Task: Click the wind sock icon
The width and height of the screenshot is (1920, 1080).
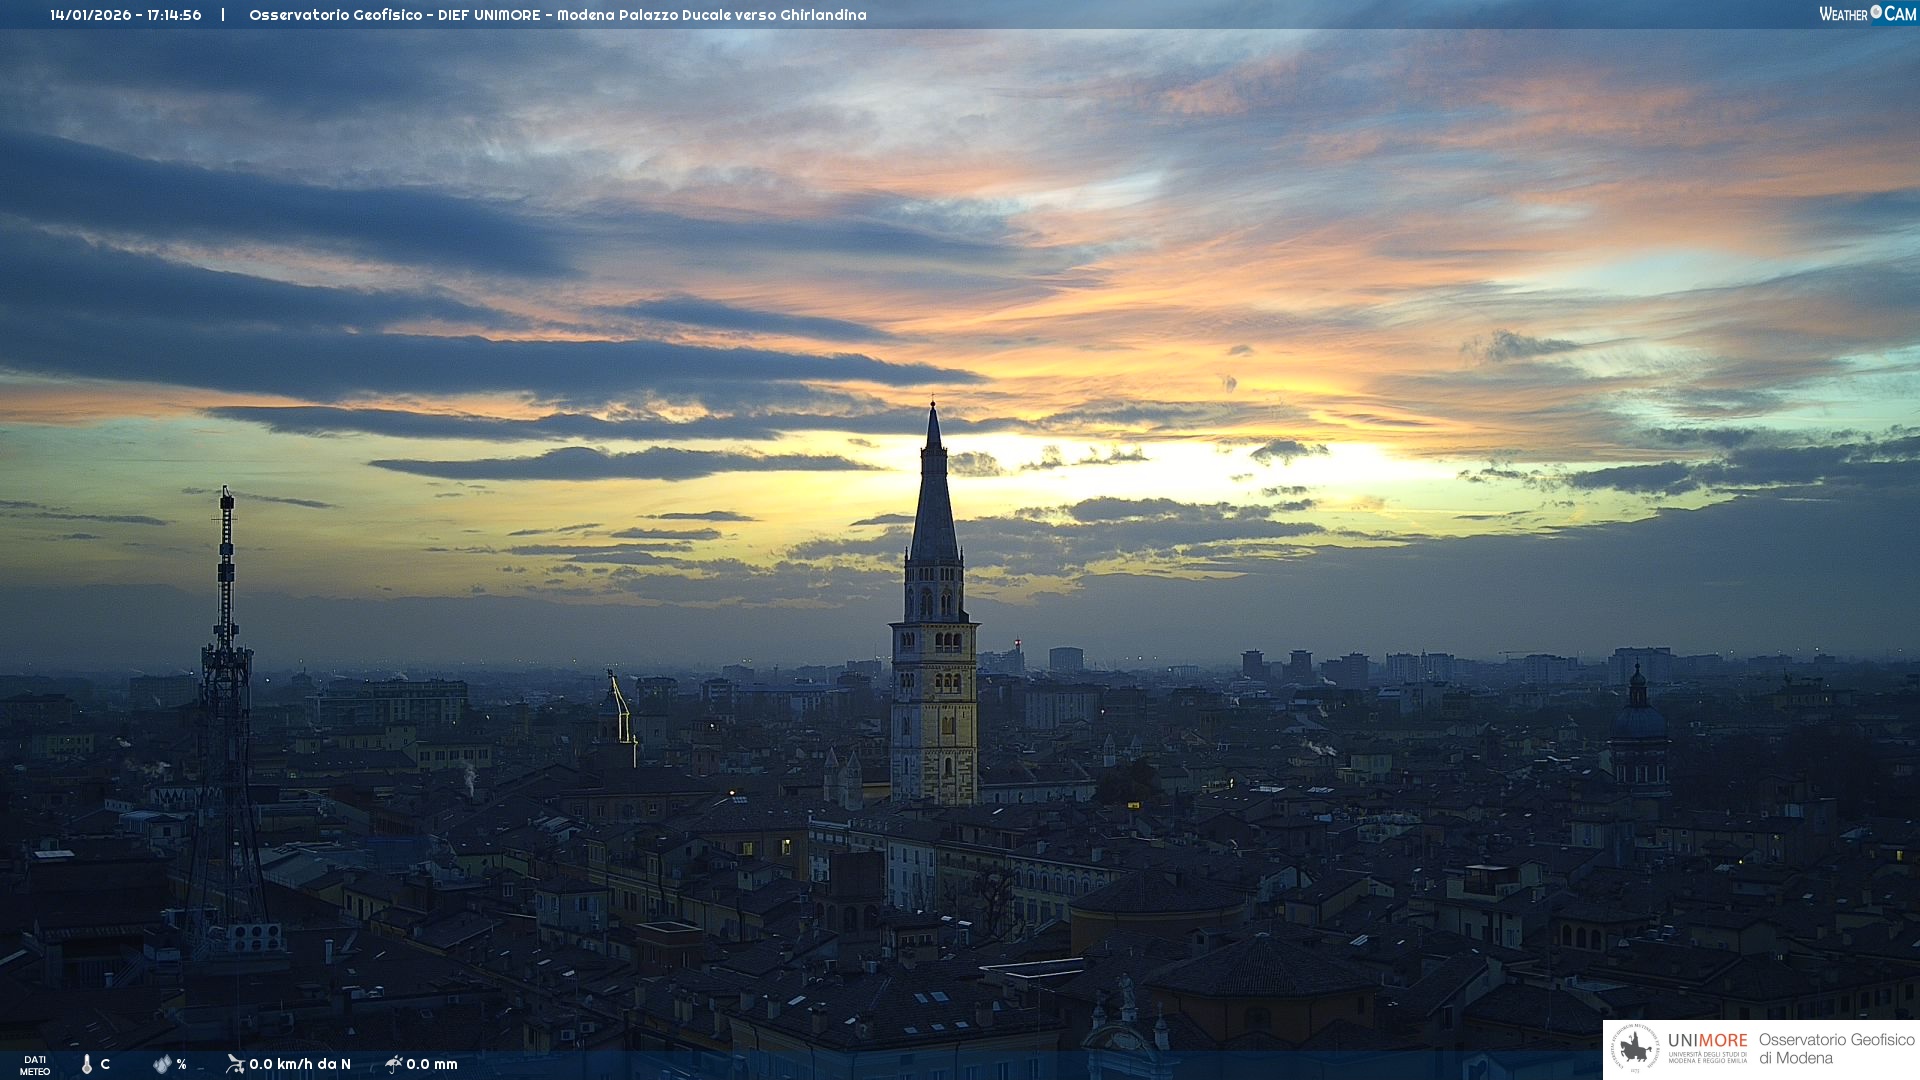Action: 235,1064
